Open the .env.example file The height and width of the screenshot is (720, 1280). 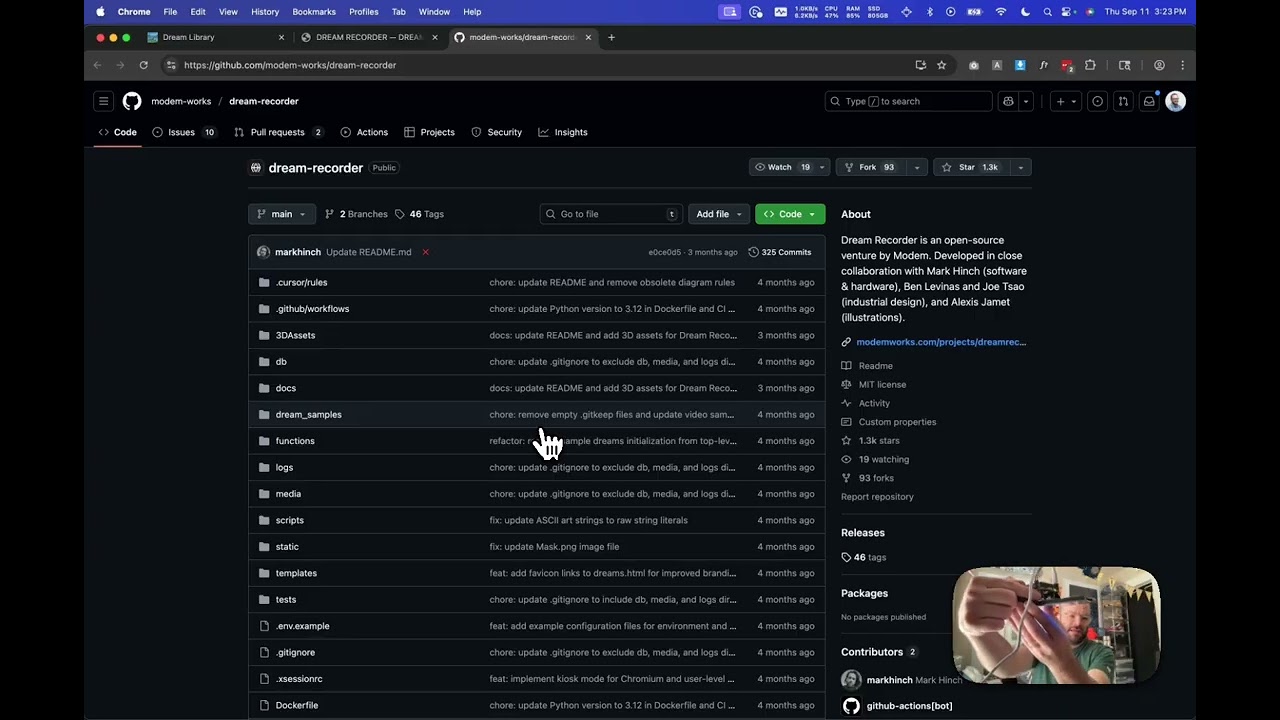pyautogui.click(x=302, y=626)
